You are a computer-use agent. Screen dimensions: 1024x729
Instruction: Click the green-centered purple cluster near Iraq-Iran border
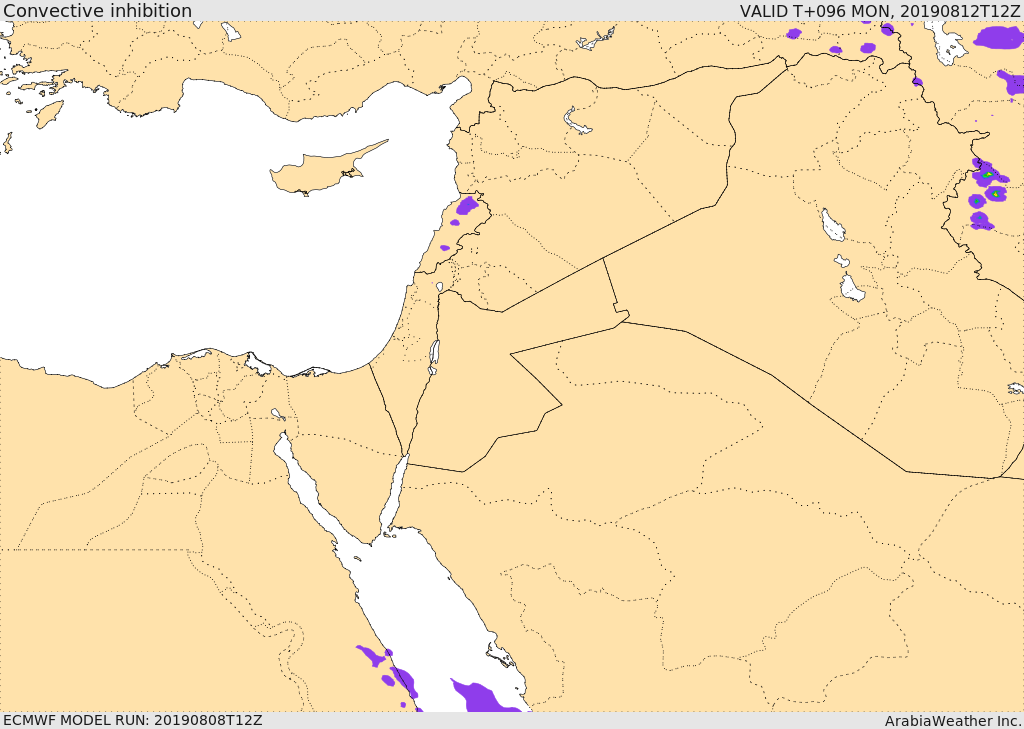tap(987, 193)
